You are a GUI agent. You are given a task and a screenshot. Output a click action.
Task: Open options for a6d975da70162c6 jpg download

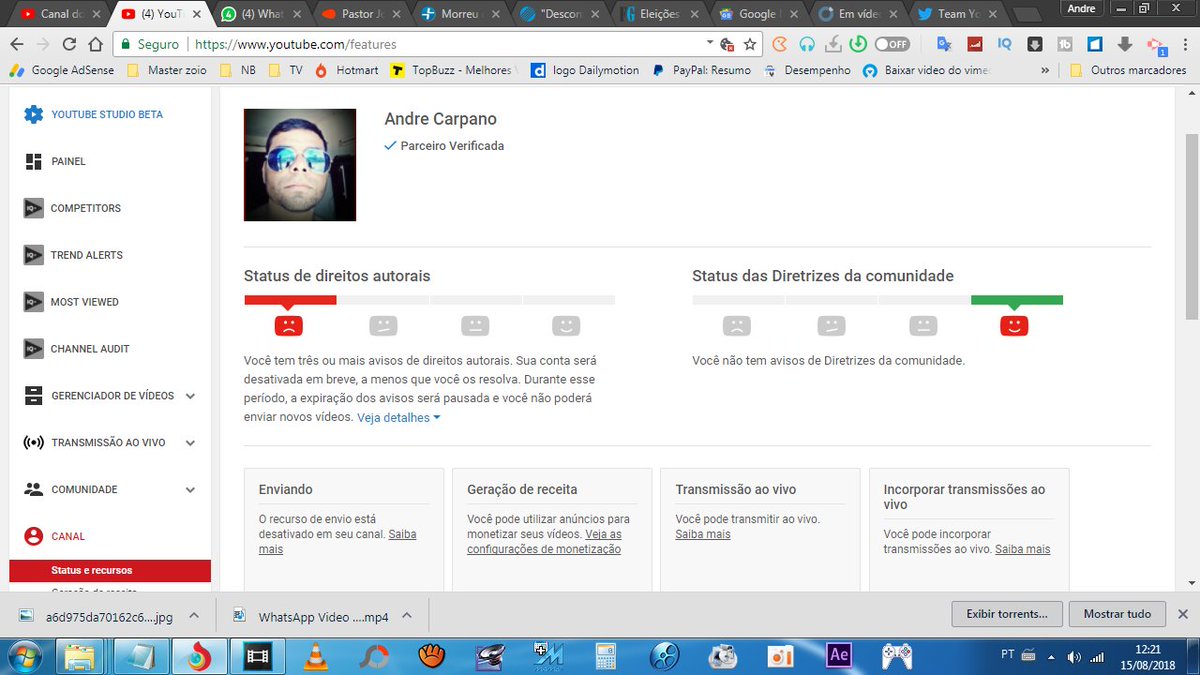(194, 616)
